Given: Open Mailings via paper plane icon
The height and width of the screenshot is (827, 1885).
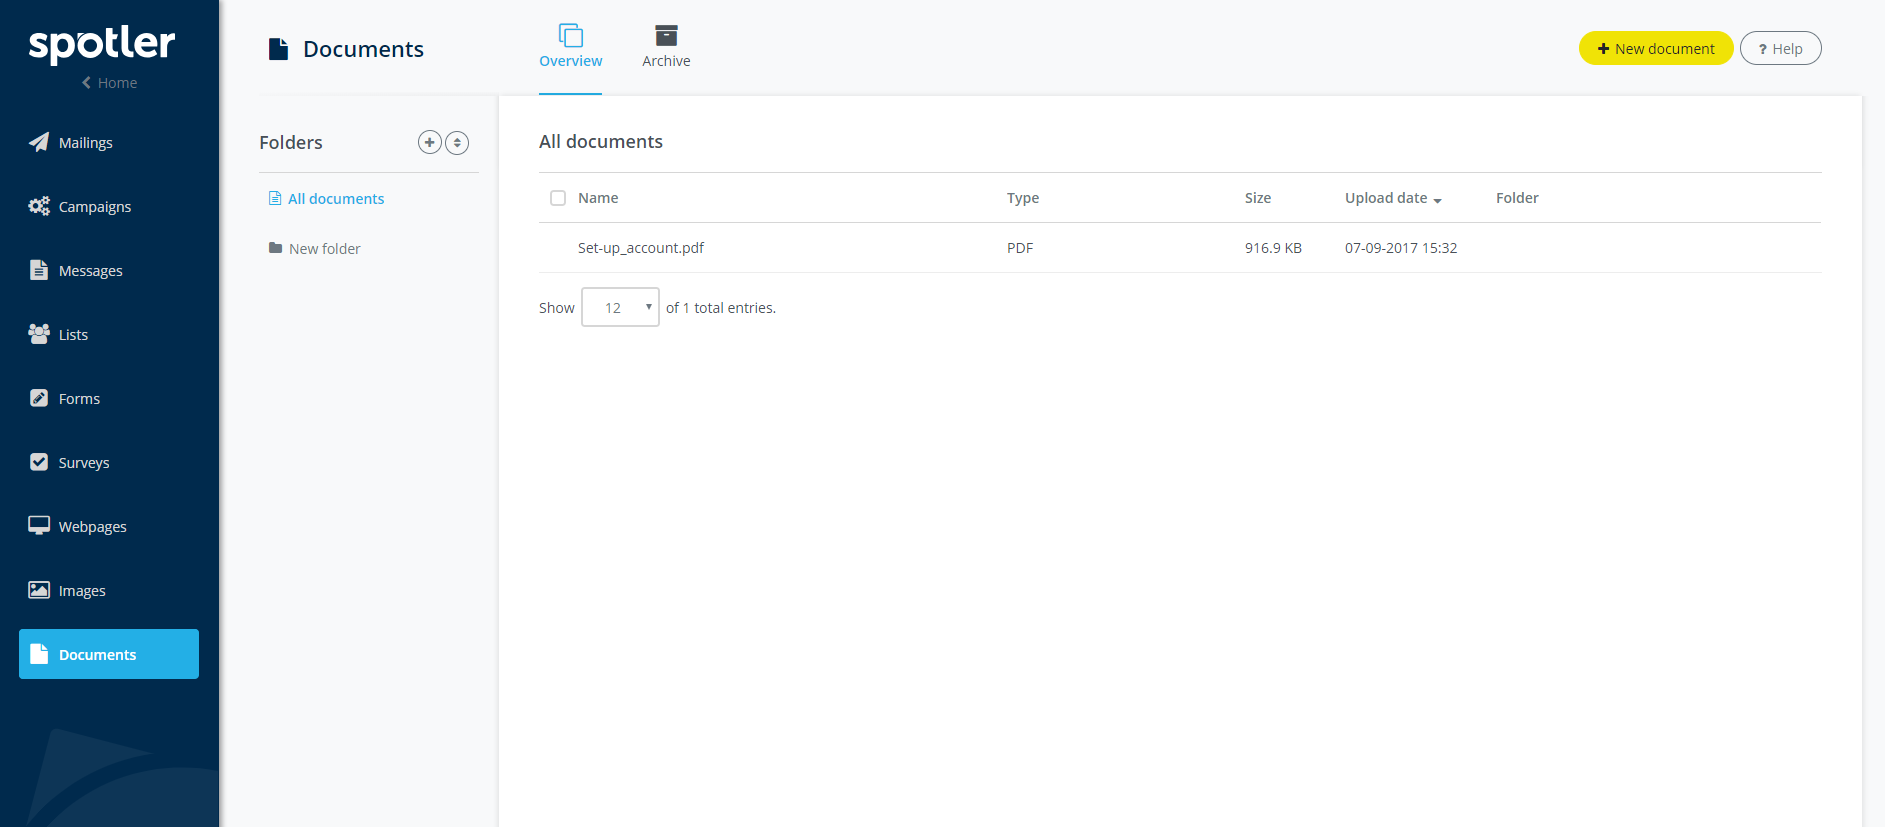Looking at the screenshot, I should click(39, 142).
